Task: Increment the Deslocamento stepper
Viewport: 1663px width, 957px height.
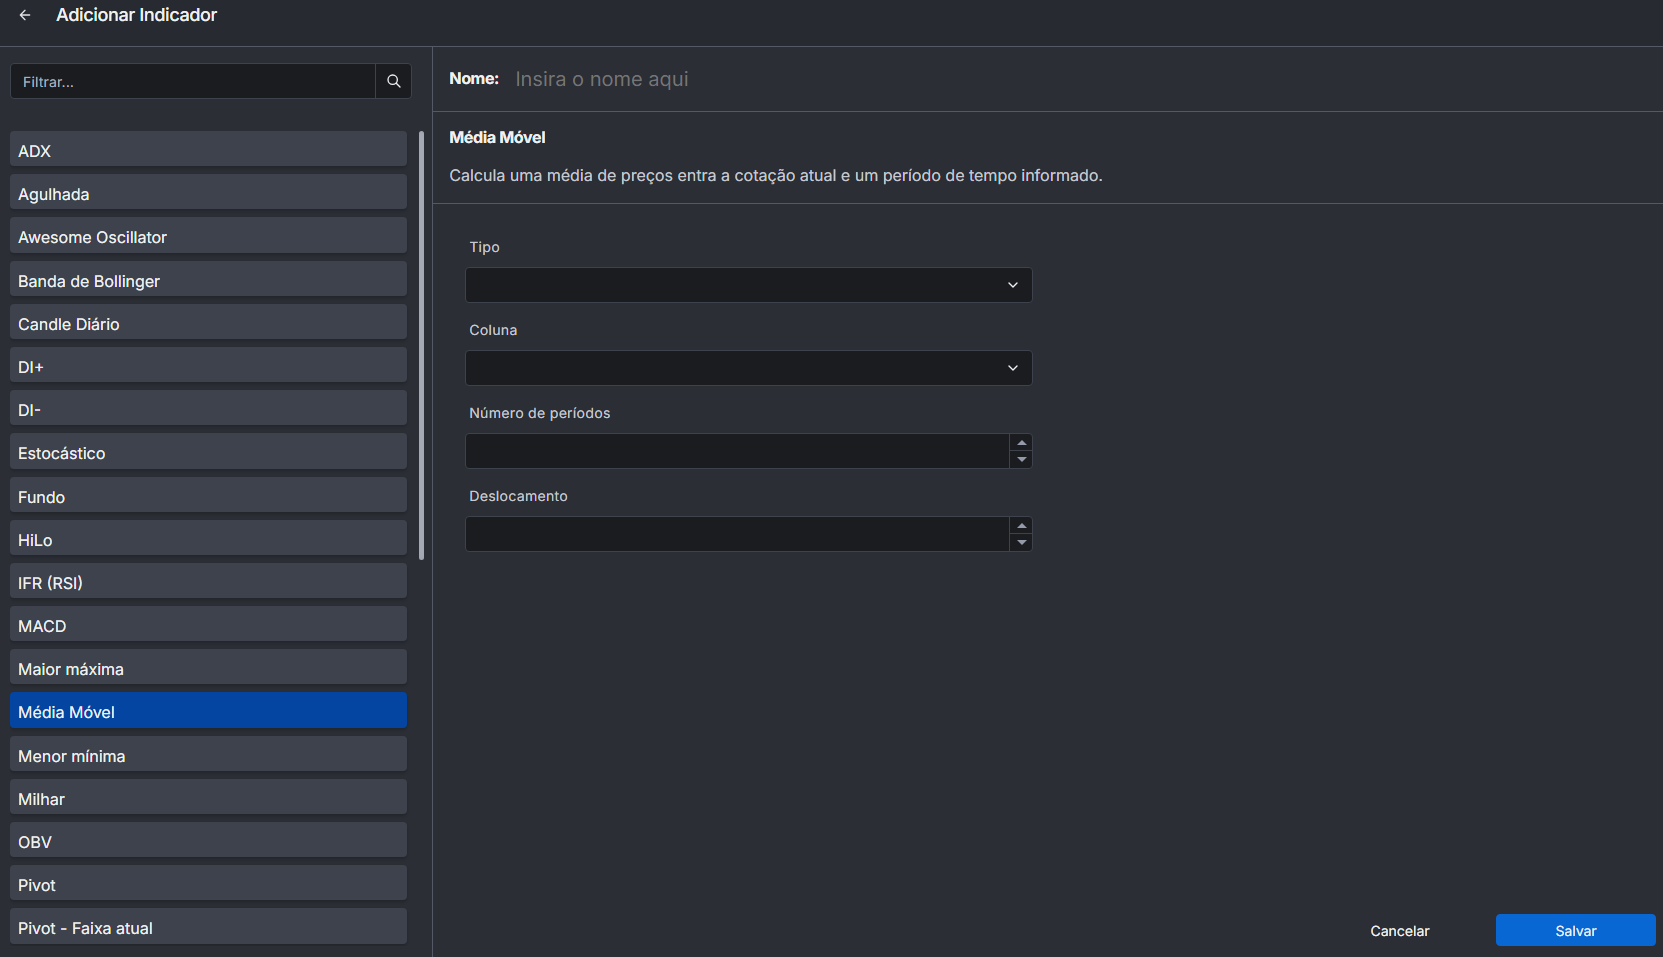Action: click(x=1021, y=526)
